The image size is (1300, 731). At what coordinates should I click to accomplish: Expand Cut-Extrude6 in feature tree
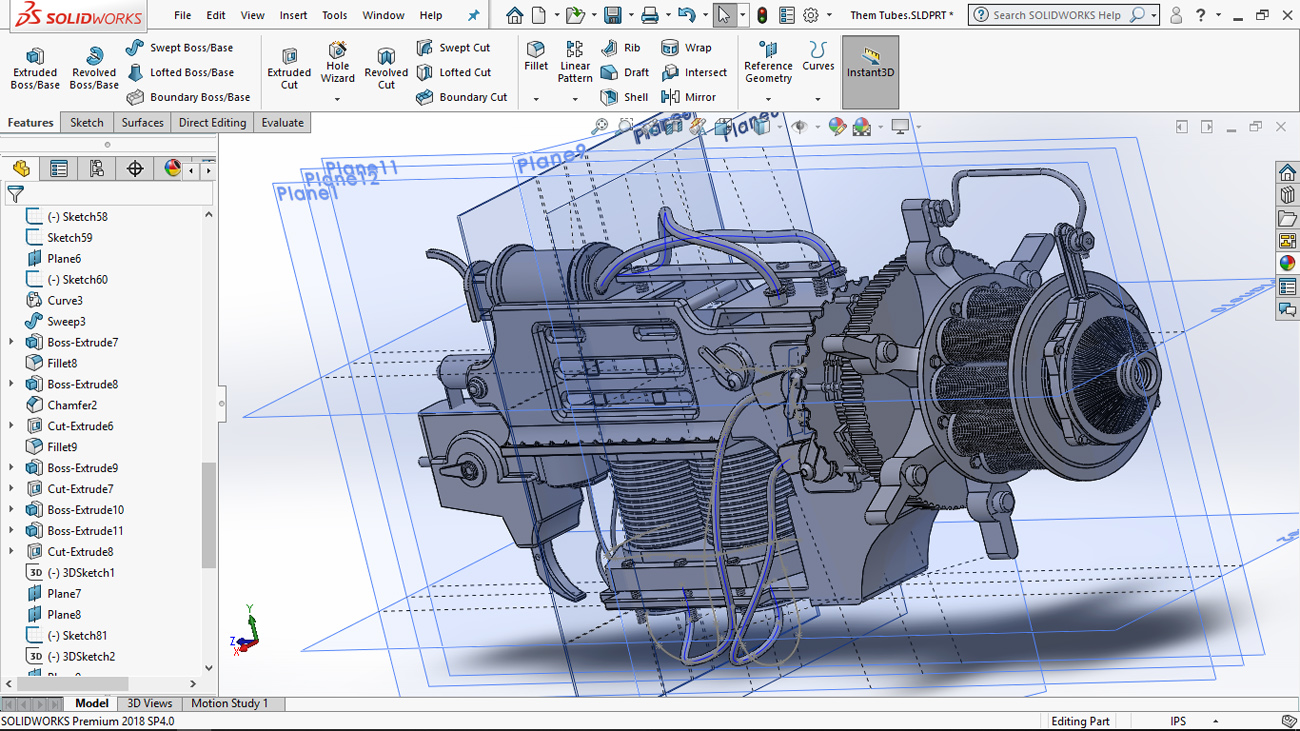pyautogui.click(x=11, y=426)
